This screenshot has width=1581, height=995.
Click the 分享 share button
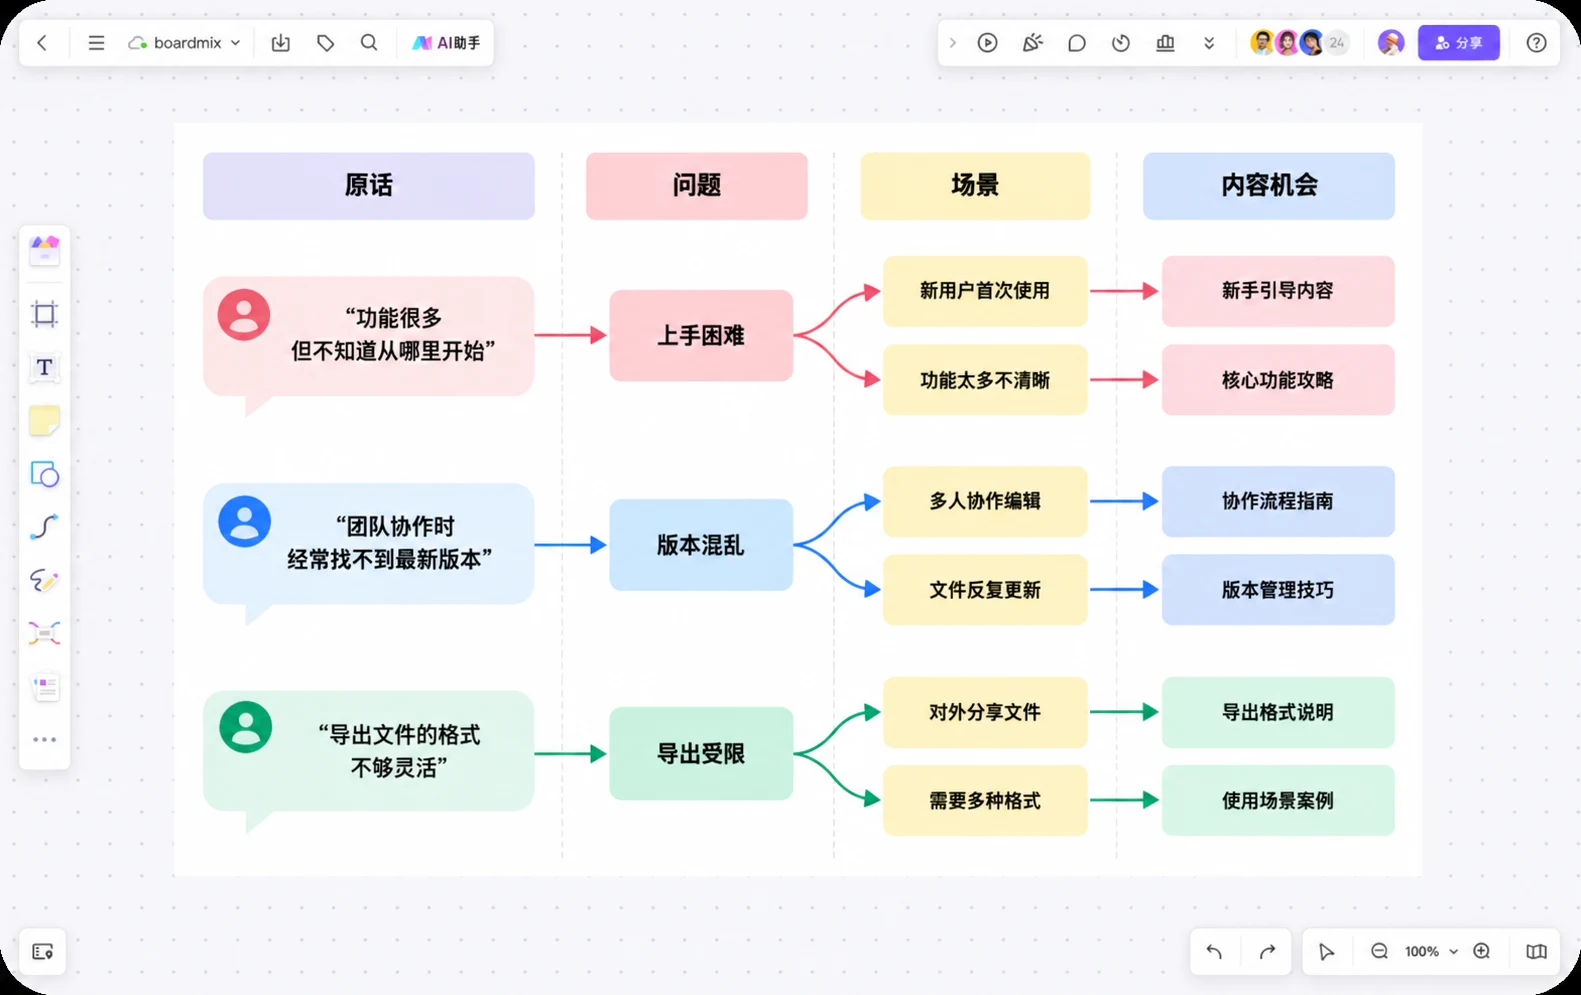1459,43
